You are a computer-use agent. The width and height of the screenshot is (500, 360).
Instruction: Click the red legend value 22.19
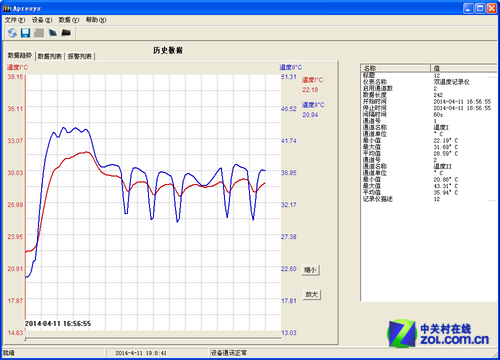[310, 90]
